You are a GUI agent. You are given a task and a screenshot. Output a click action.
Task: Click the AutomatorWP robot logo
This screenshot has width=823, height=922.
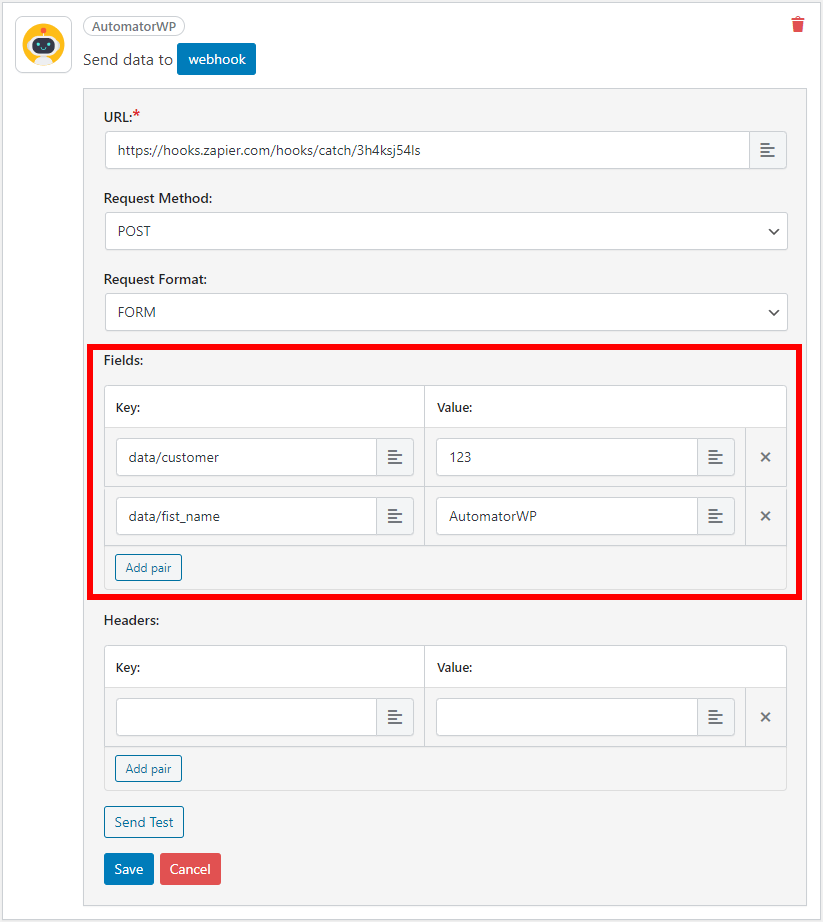(43, 44)
